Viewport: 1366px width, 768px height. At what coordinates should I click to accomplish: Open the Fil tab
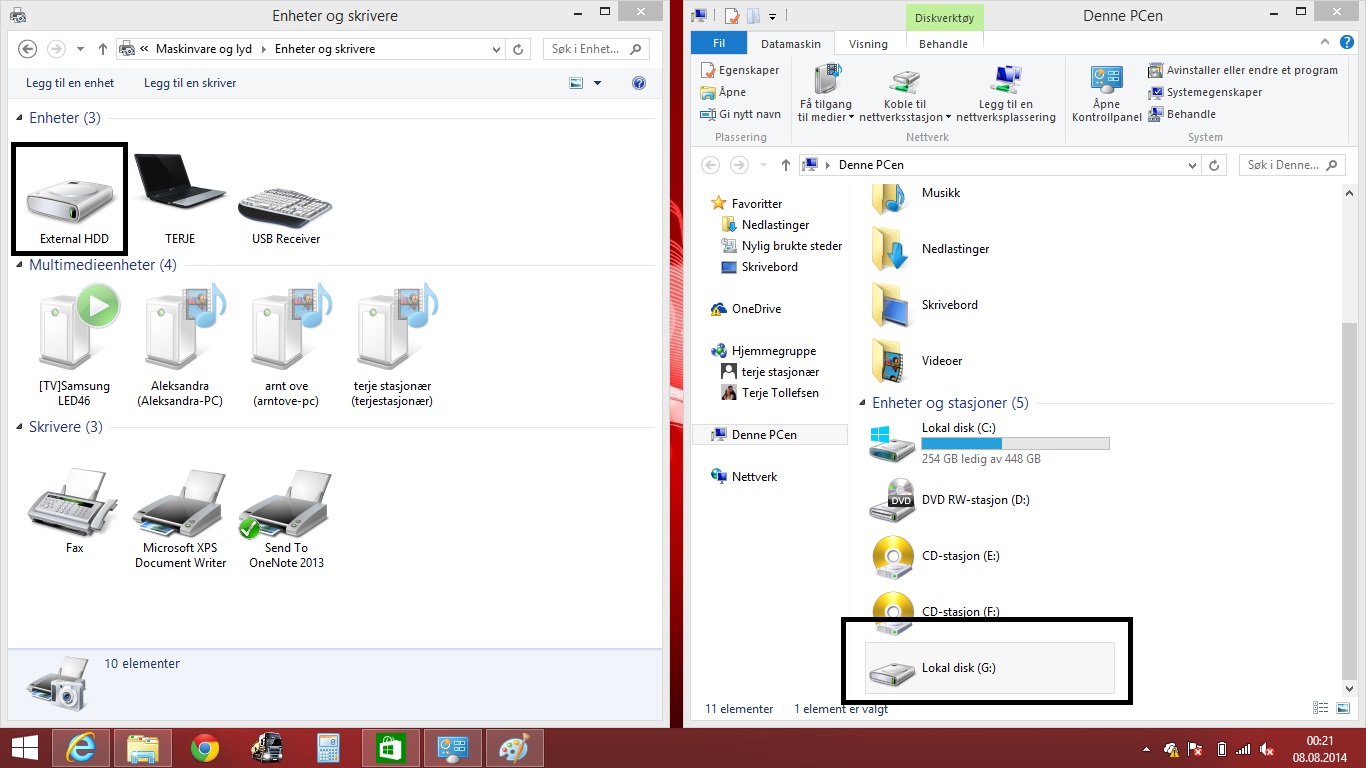tap(719, 44)
